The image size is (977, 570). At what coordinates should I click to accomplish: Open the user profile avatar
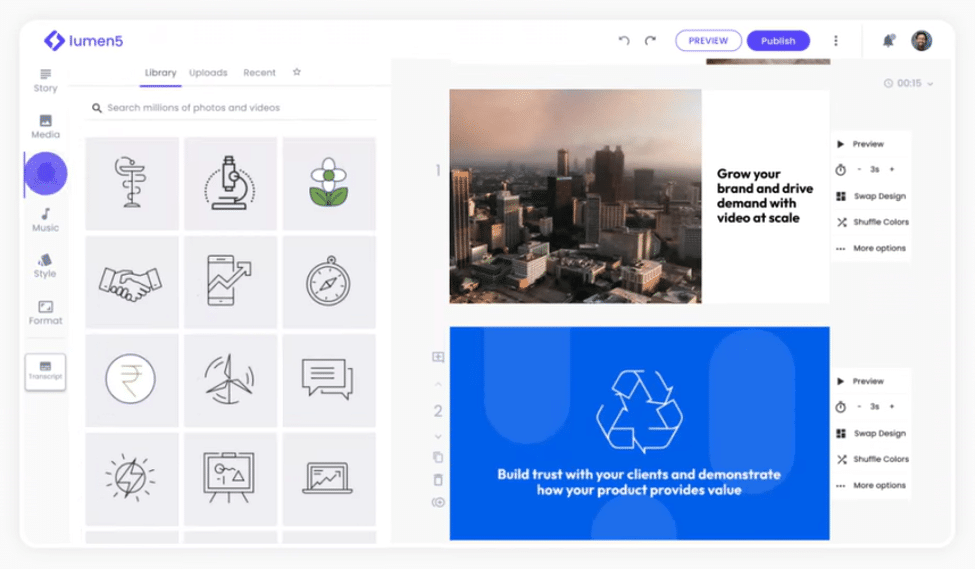coord(922,40)
